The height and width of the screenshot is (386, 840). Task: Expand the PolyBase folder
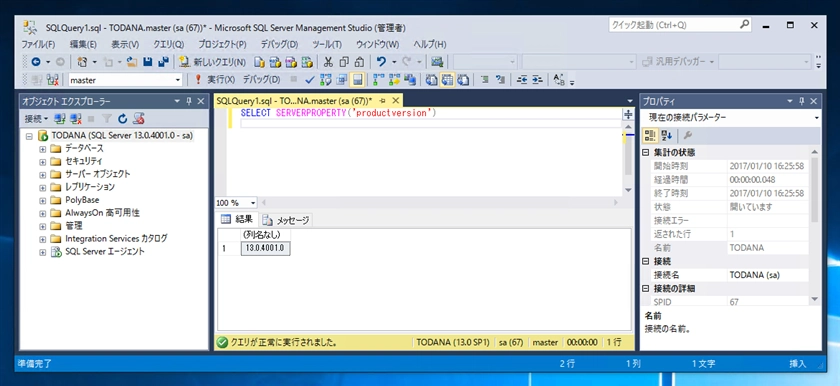tap(43, 200)
